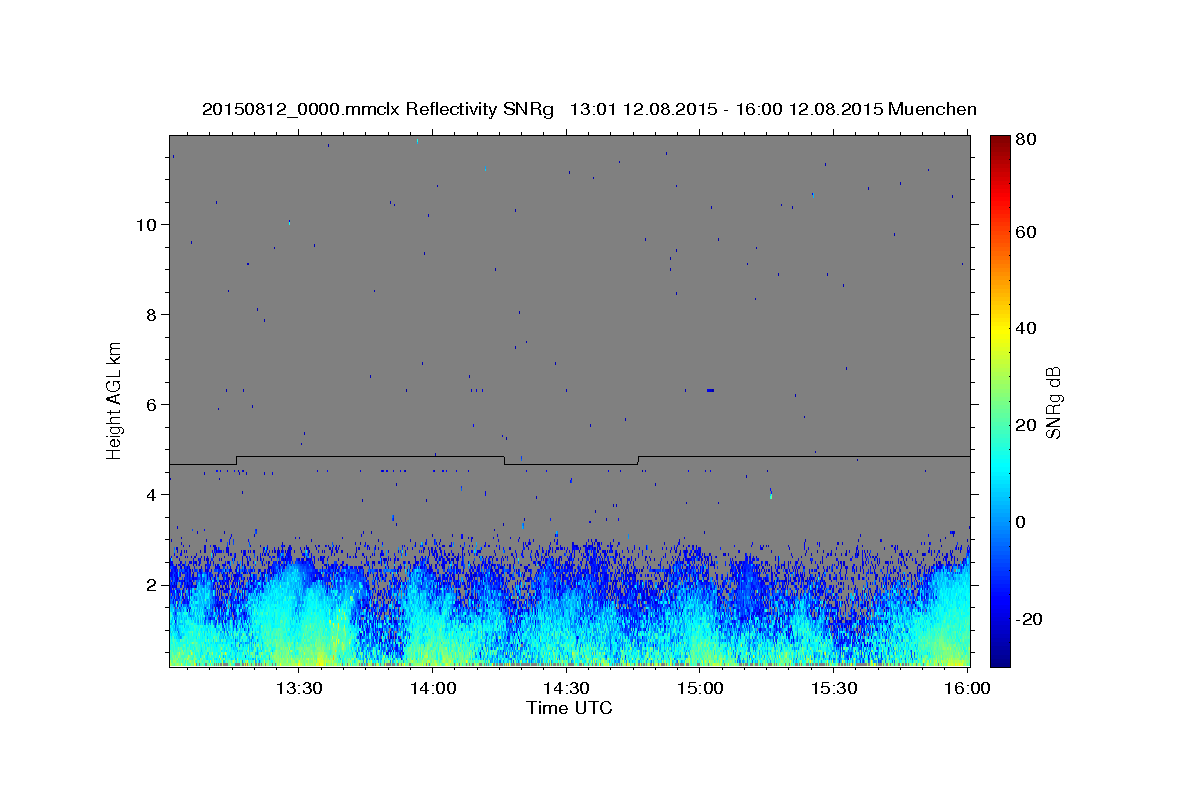Click the colorbar value 40
This screenshot has width=1200, height=800.
click(x=1025, y=328)
